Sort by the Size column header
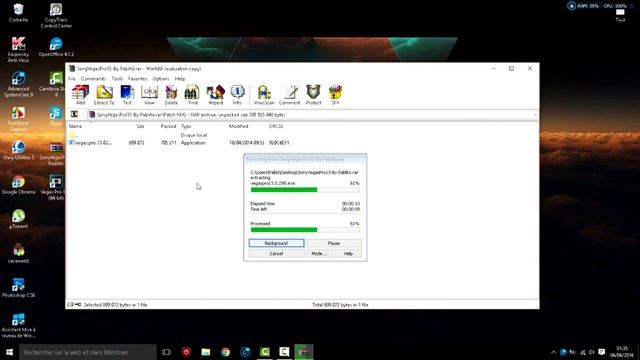Image resolution: width=640 pixels, height=360 pixels. pyautogui.click(x=140, y=126)
